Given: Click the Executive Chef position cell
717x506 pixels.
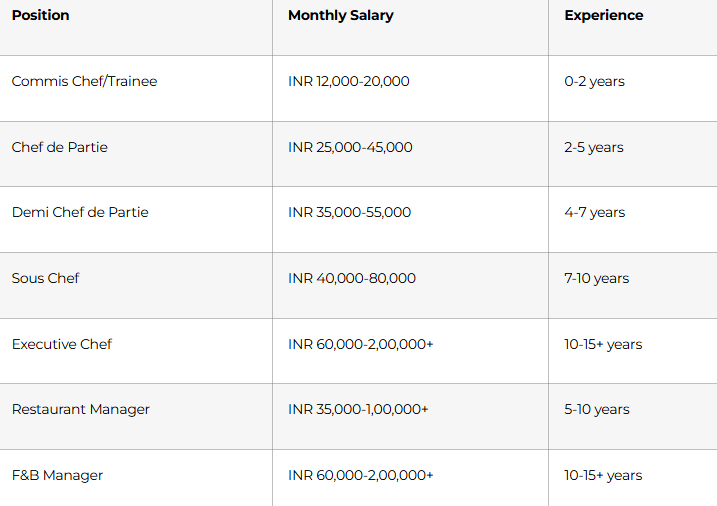Looking at the screenshot, I should (x=62, y=345).
